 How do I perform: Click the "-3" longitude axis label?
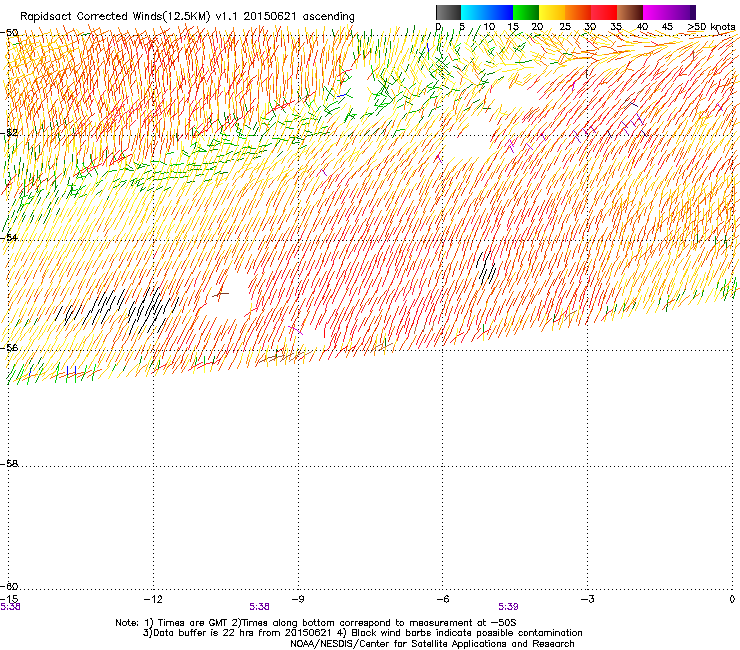click(x=587, y=599)
